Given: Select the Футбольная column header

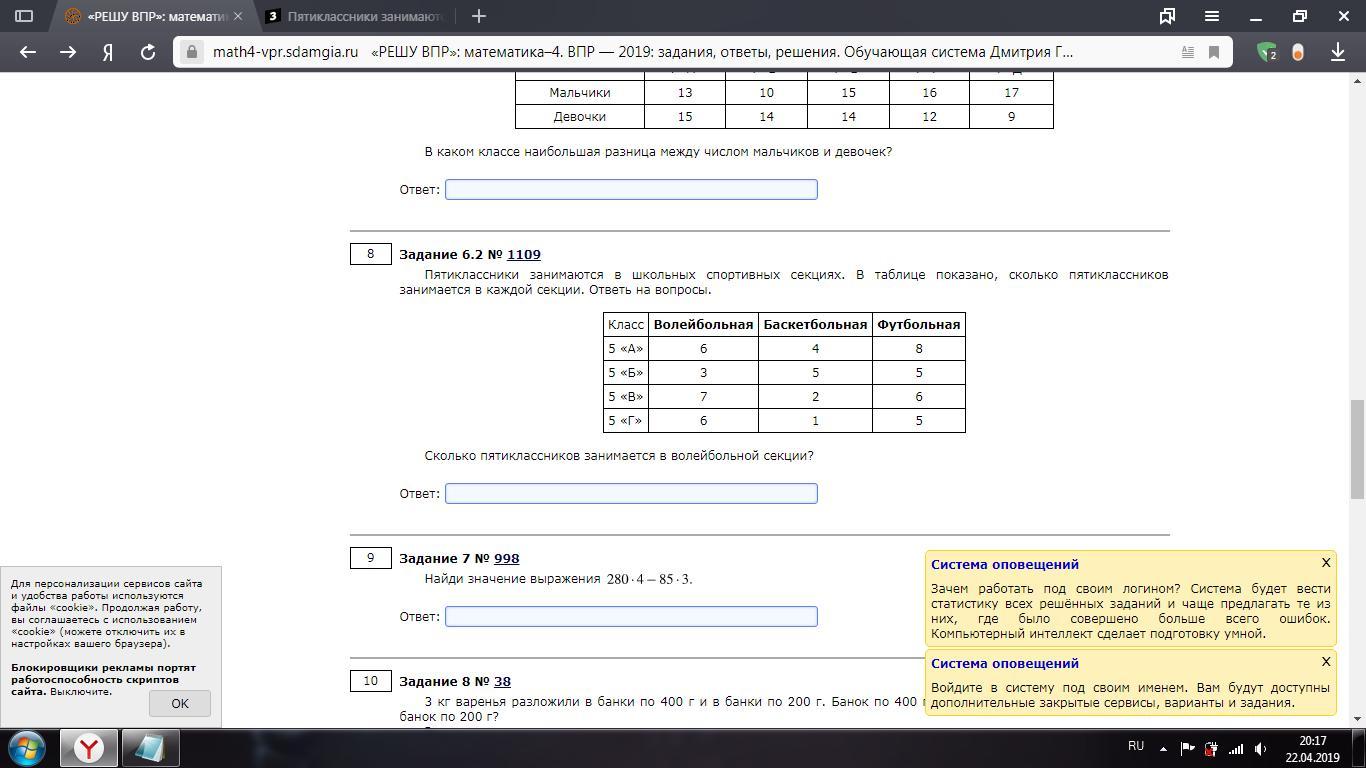Looking at the screenshot, I should [919, 324].
